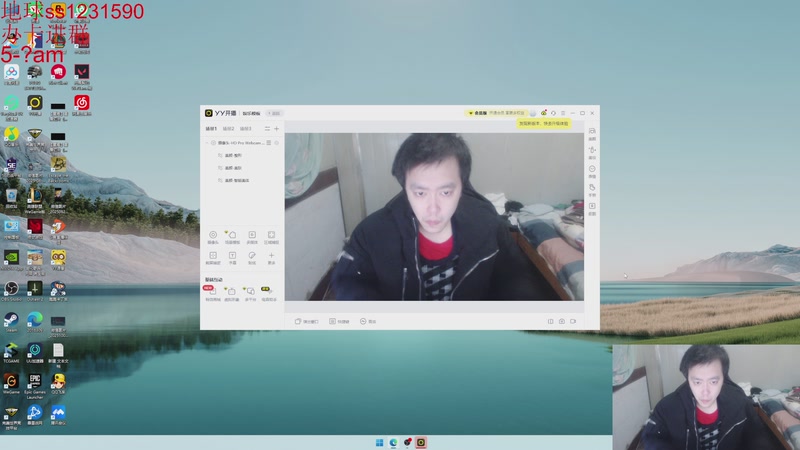Image resolution: width=800 pixels, height=450 pixels.
Task: Open the Epic Games Launcher desktop shortcut
Action: (x=35, y=386)
